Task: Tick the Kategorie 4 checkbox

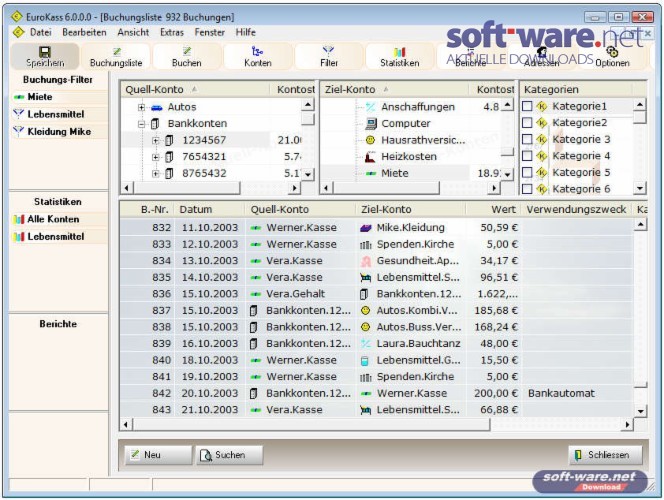Action: 527,156
